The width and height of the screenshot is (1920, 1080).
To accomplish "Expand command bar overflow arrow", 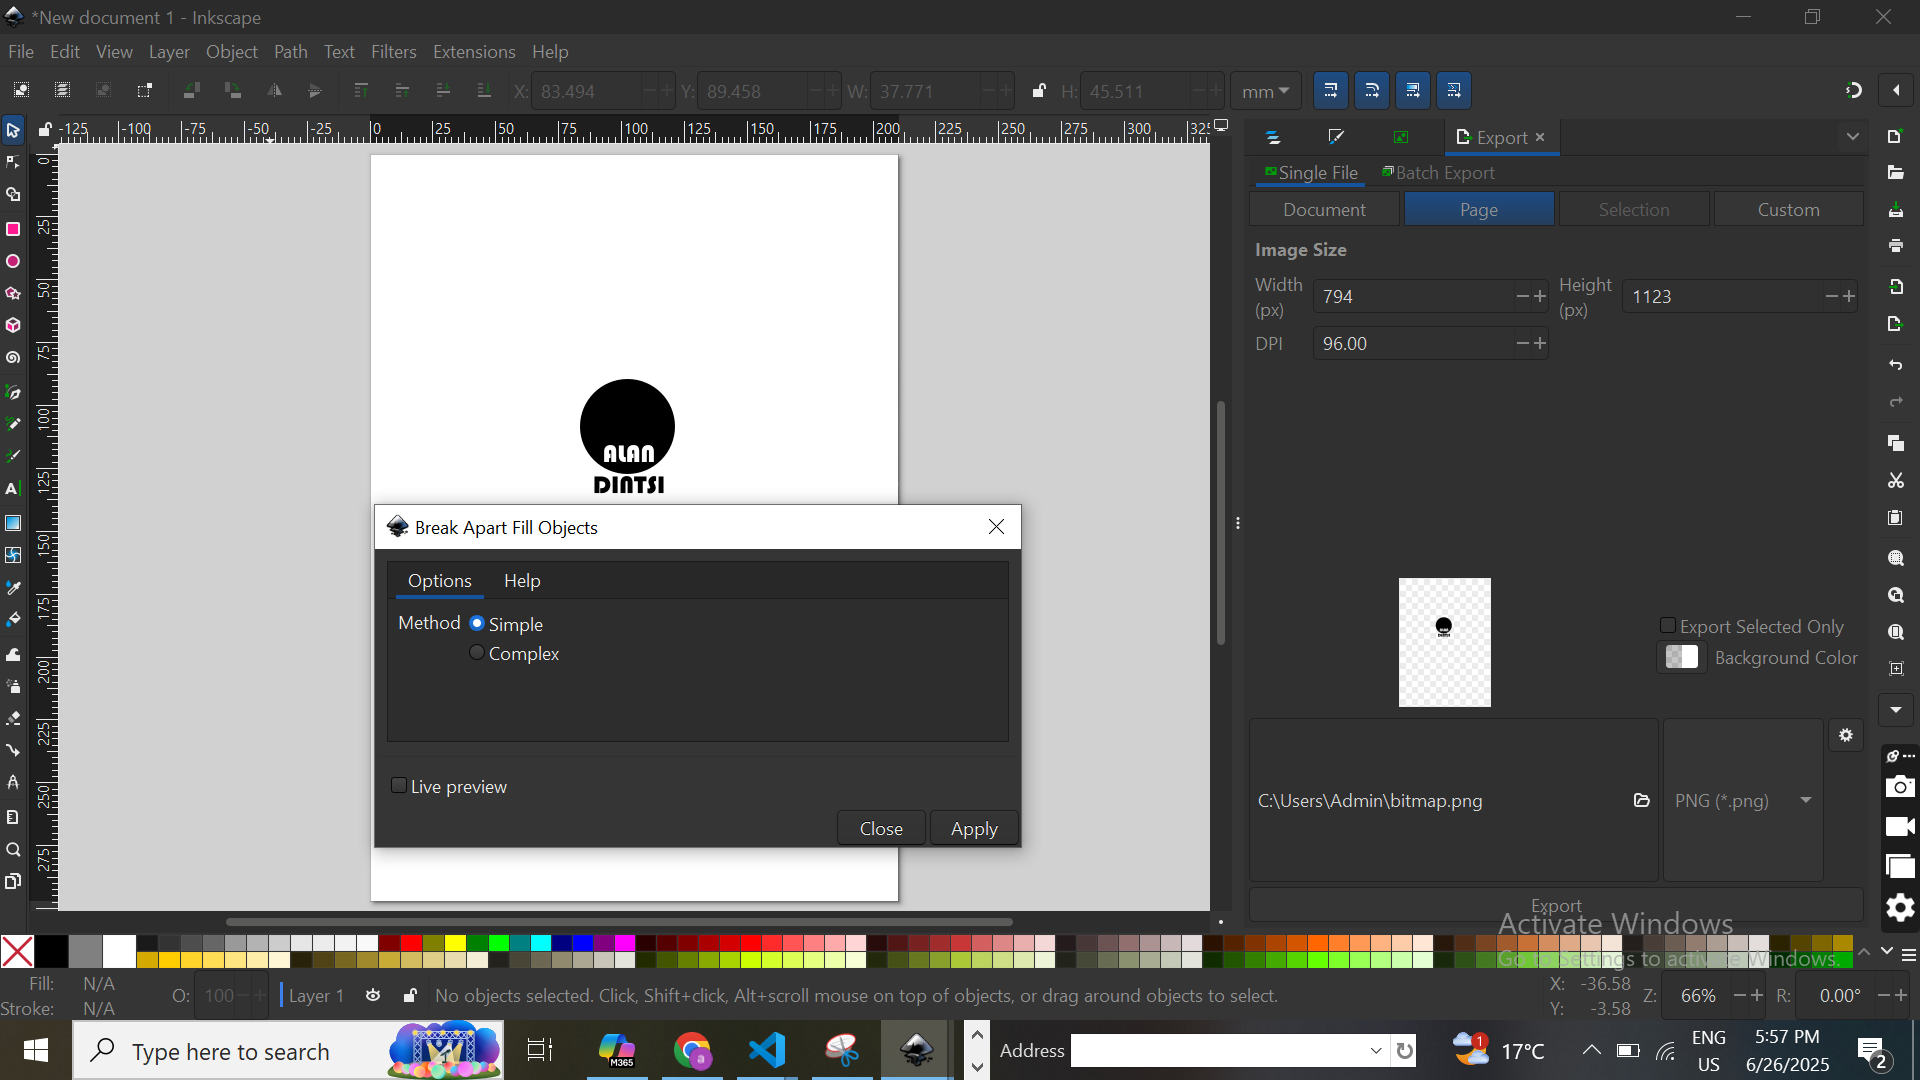I will point(1896,710).
